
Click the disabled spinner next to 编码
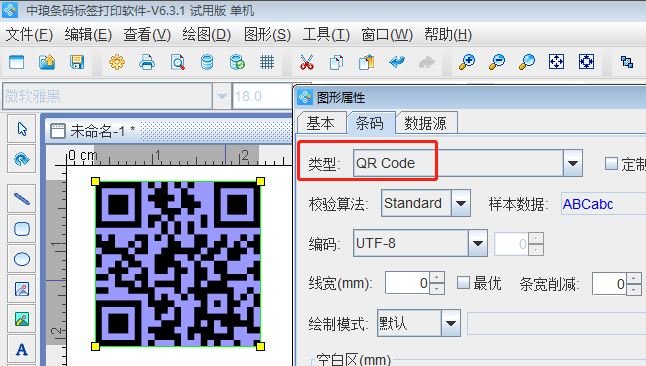pos(519,244)
